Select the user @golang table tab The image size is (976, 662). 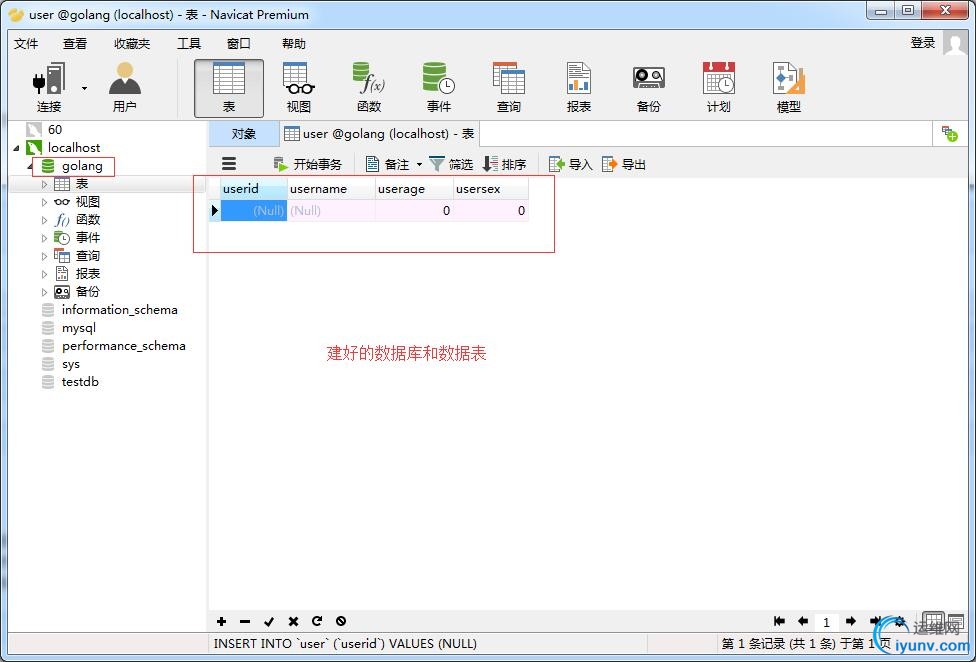[379, 134]
